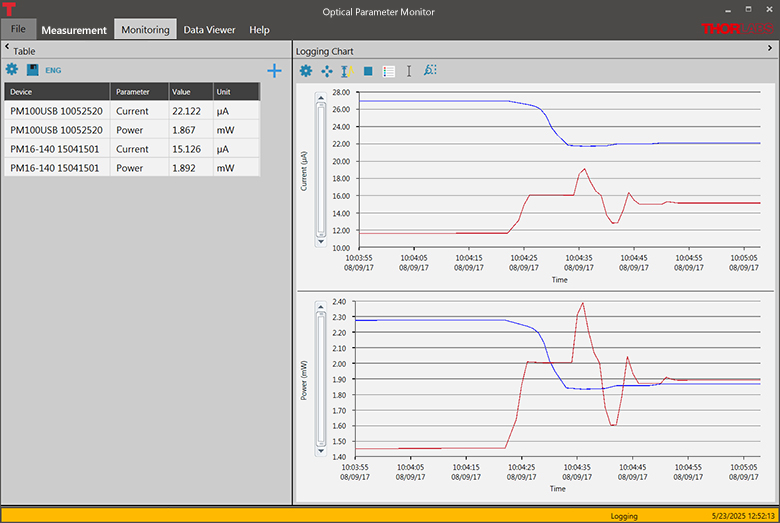780x523 pixels.
Task: Expand Logging Chart panel right chevron
Action: pyautogui.click(x=772, y=50)
